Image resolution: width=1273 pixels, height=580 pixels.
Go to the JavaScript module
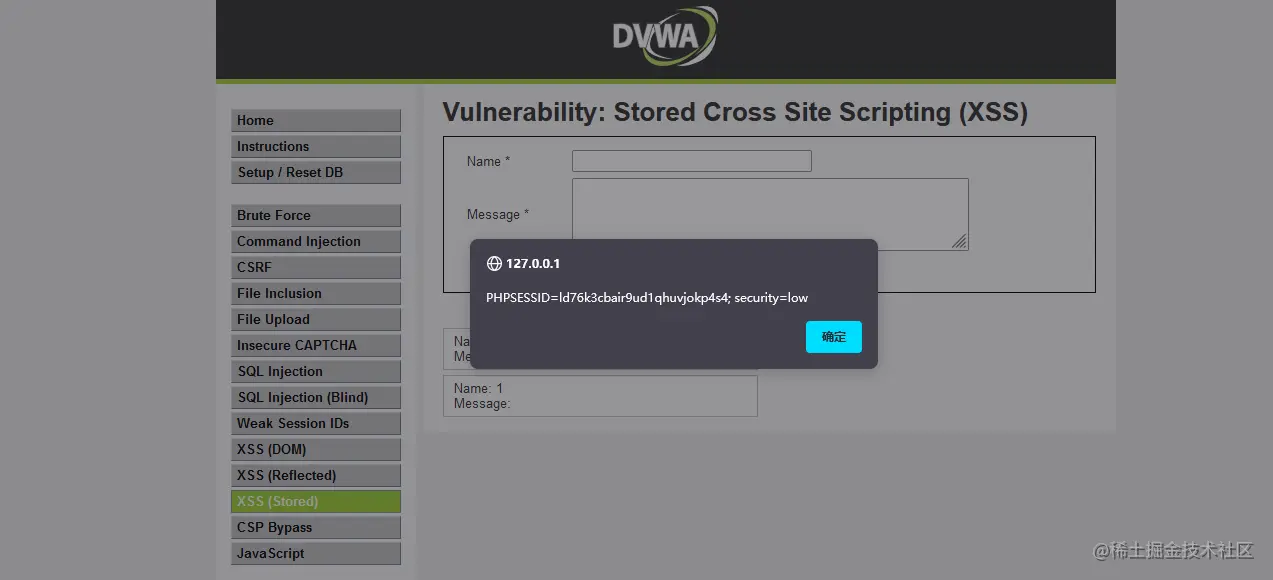click(316, 553)
